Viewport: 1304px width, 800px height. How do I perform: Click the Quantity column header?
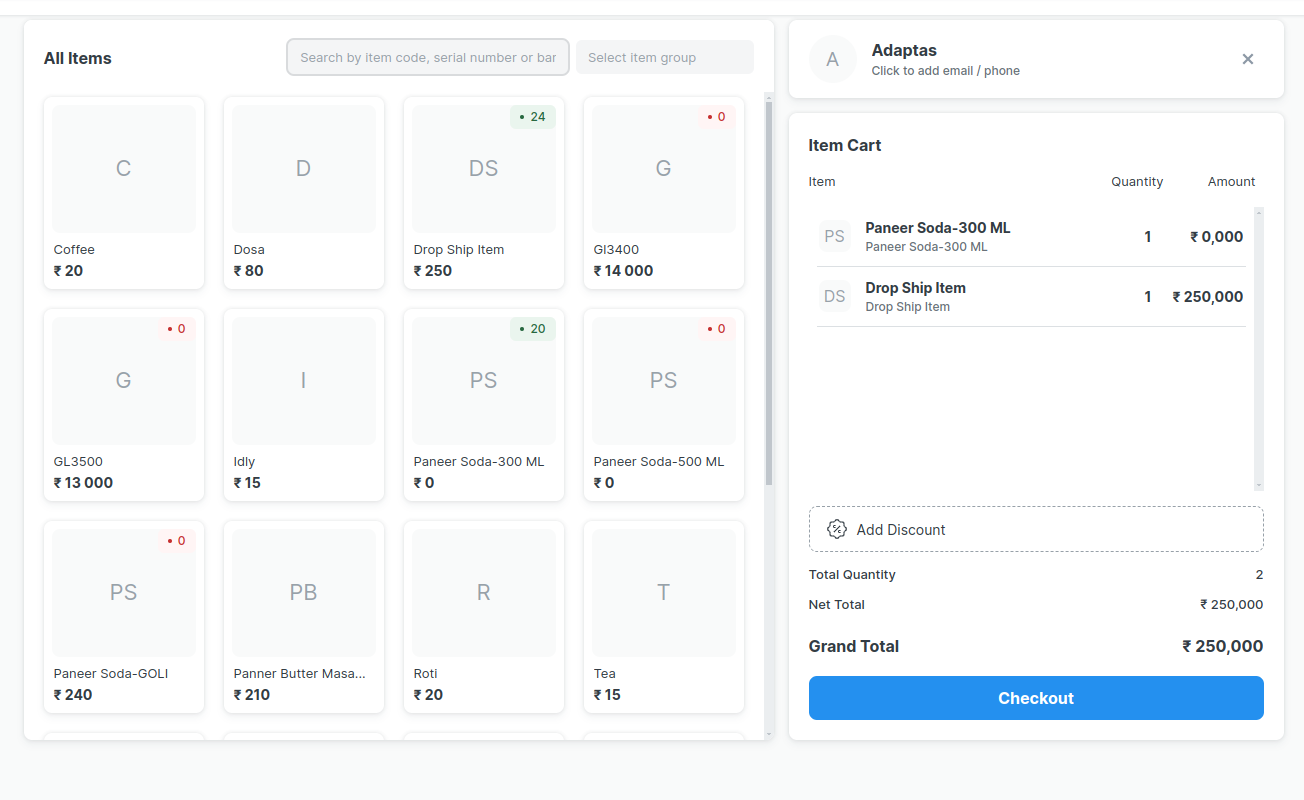pos(1137,182)
